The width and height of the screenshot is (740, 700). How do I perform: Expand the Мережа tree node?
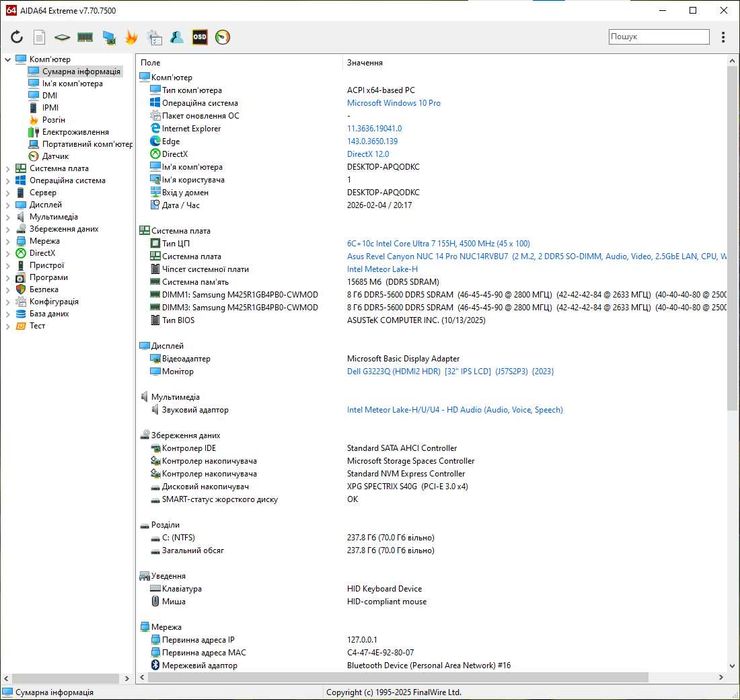(x=7, y=241)
